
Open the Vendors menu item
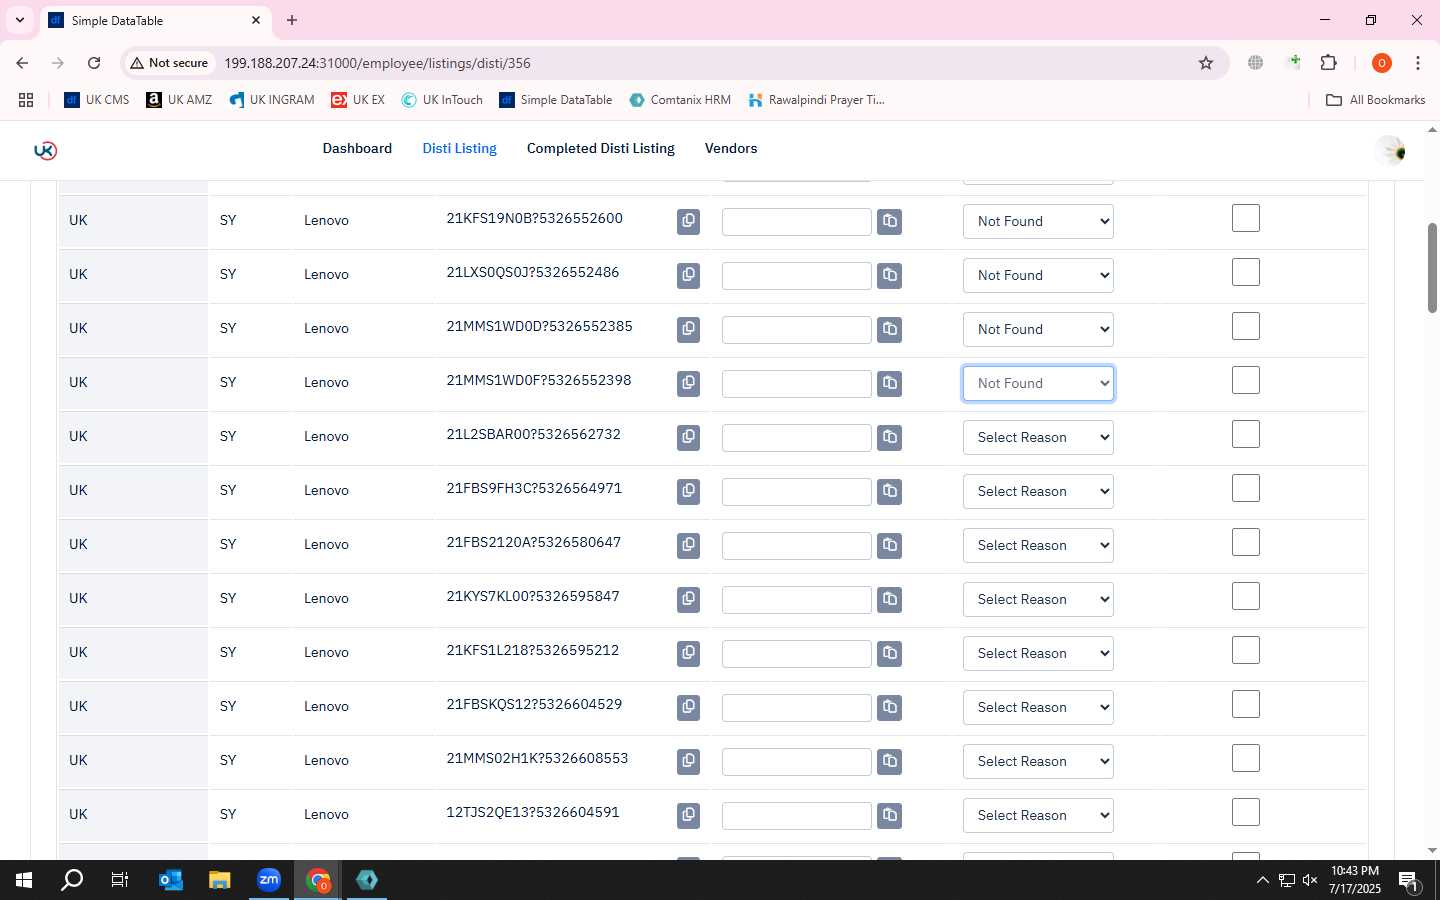point(731,148)
